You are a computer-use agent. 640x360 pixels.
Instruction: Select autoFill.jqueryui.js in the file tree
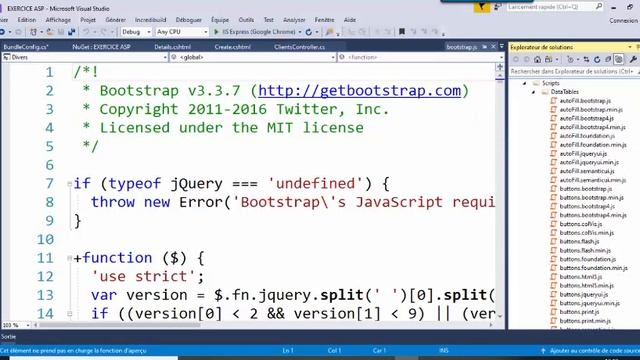583,154
